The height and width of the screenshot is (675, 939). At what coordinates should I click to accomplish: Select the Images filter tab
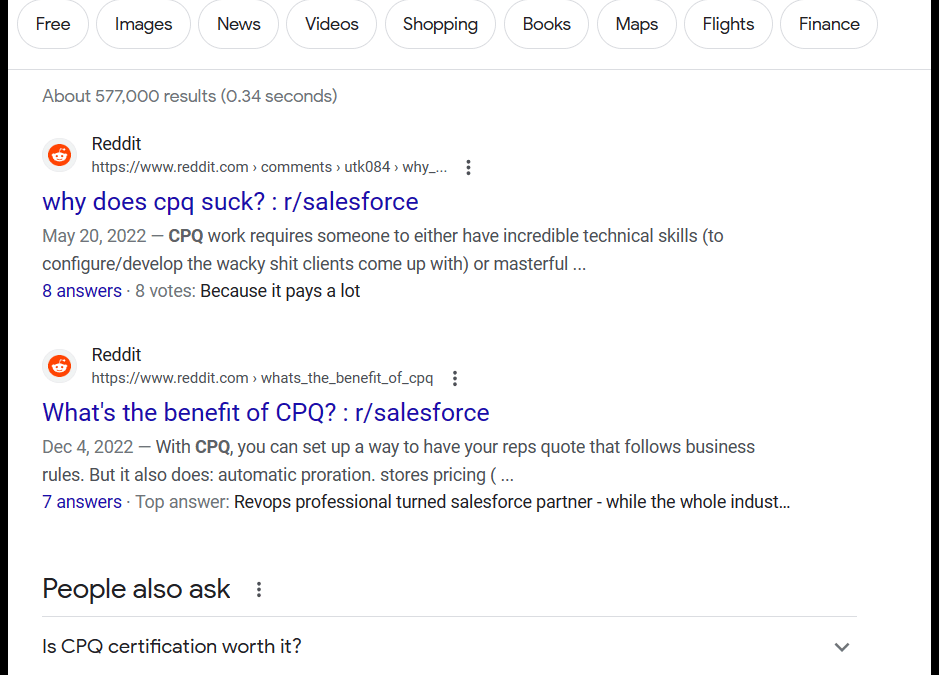pos(143,24)
